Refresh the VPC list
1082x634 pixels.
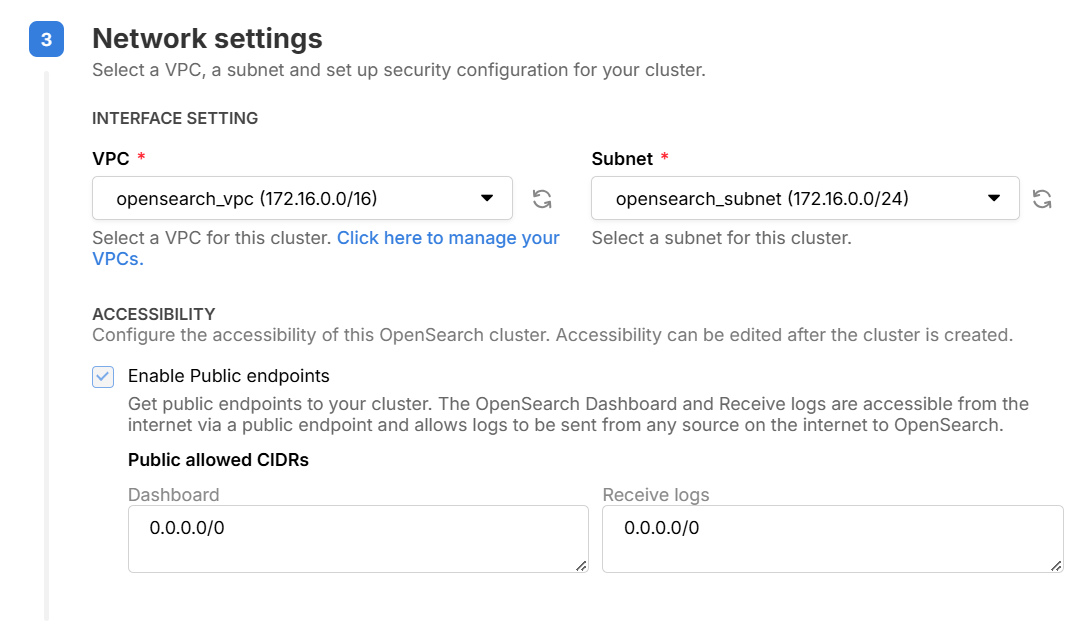(x=542, y=198)
